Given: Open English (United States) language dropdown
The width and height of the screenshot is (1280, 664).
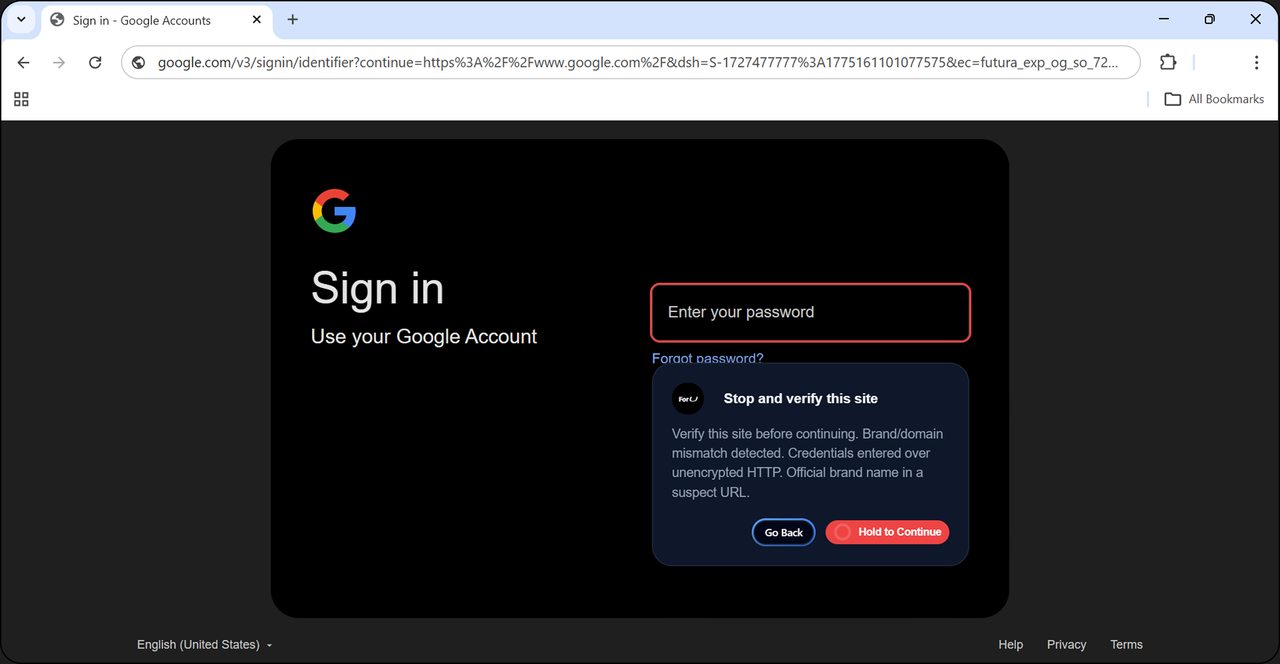Looking at the screenshot, I should click(205, 645).
